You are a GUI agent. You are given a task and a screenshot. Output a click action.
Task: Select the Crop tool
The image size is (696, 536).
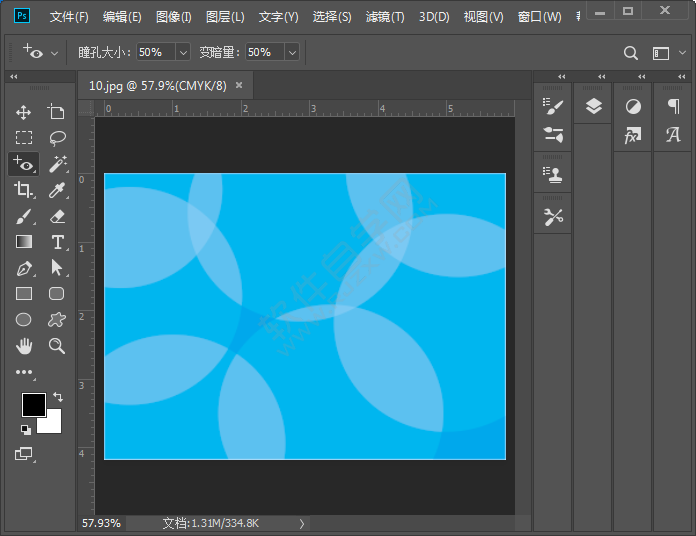click(x=24, y=190)
